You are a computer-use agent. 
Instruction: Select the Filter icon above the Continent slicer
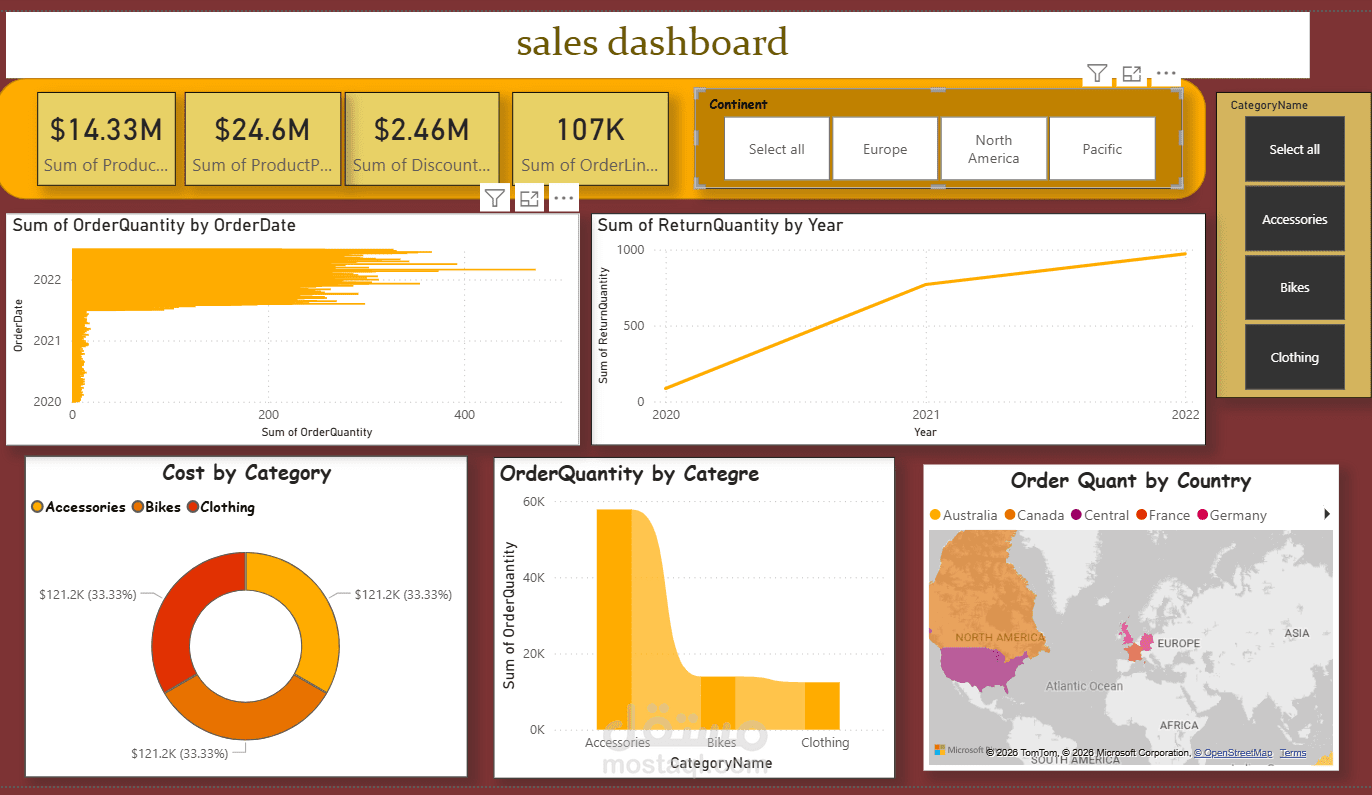[x=1097, y=73]
